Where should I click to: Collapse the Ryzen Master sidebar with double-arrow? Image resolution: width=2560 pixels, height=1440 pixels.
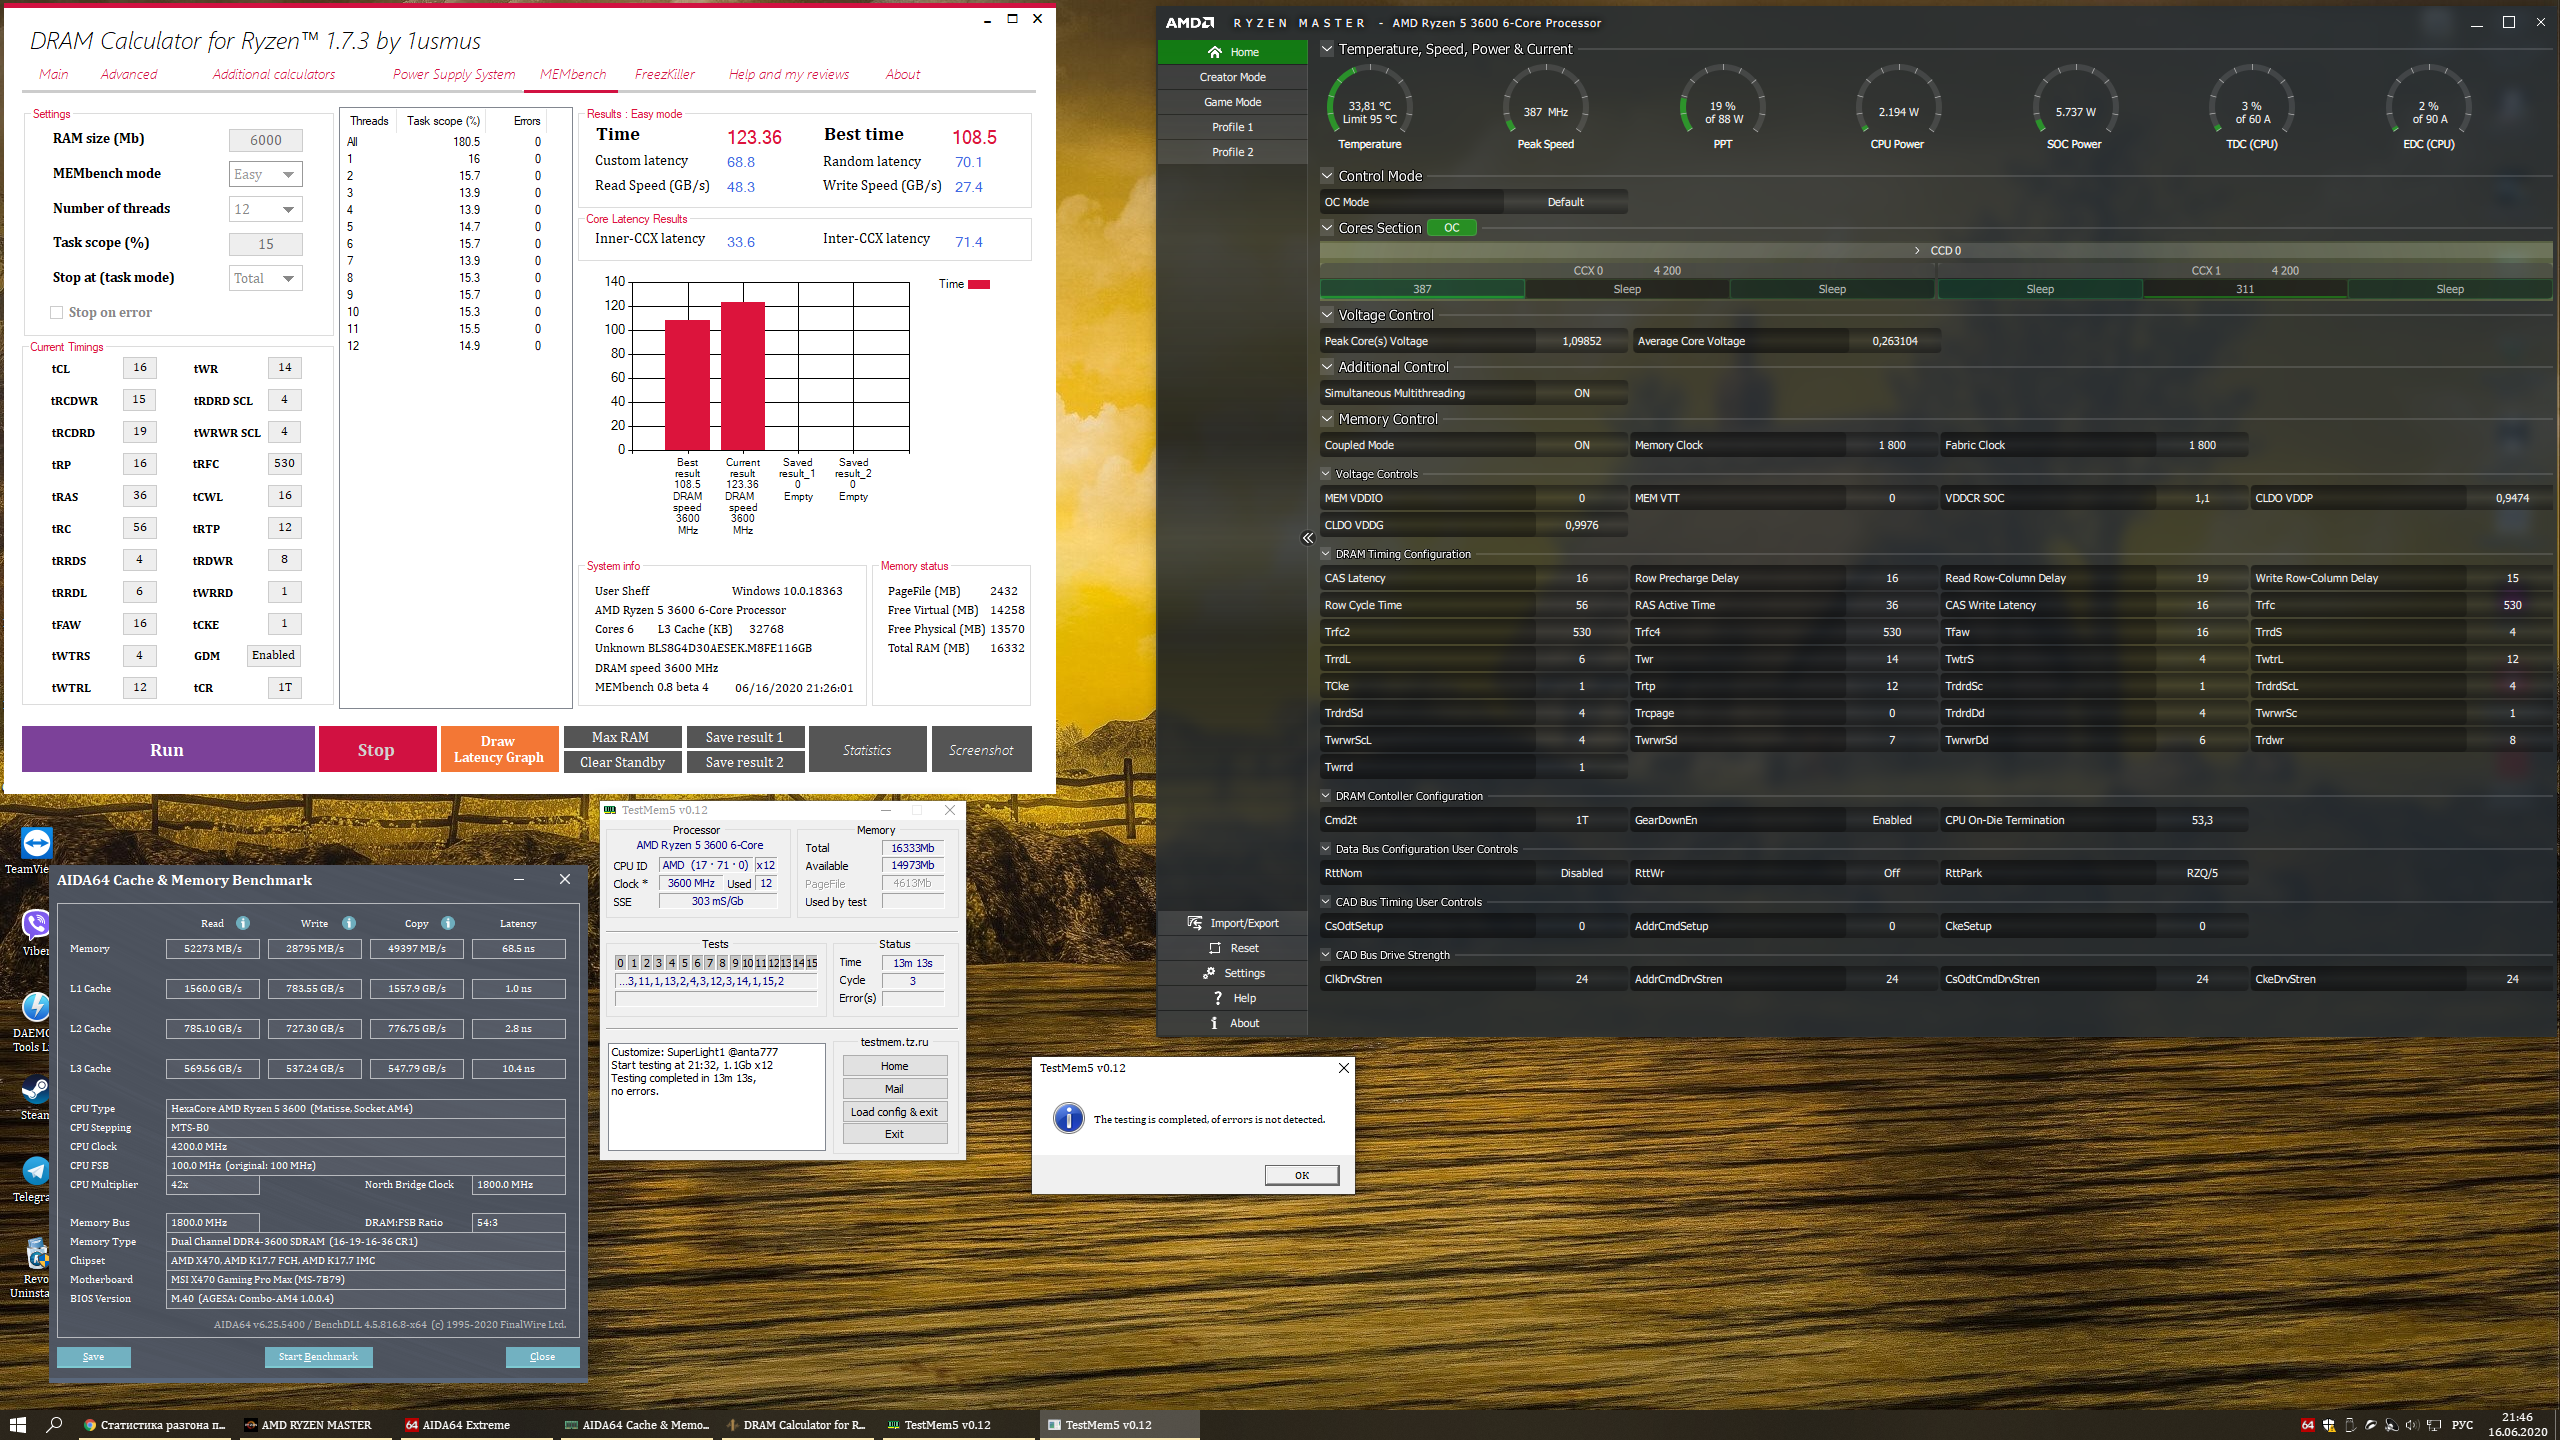(x=1307, y=538)
